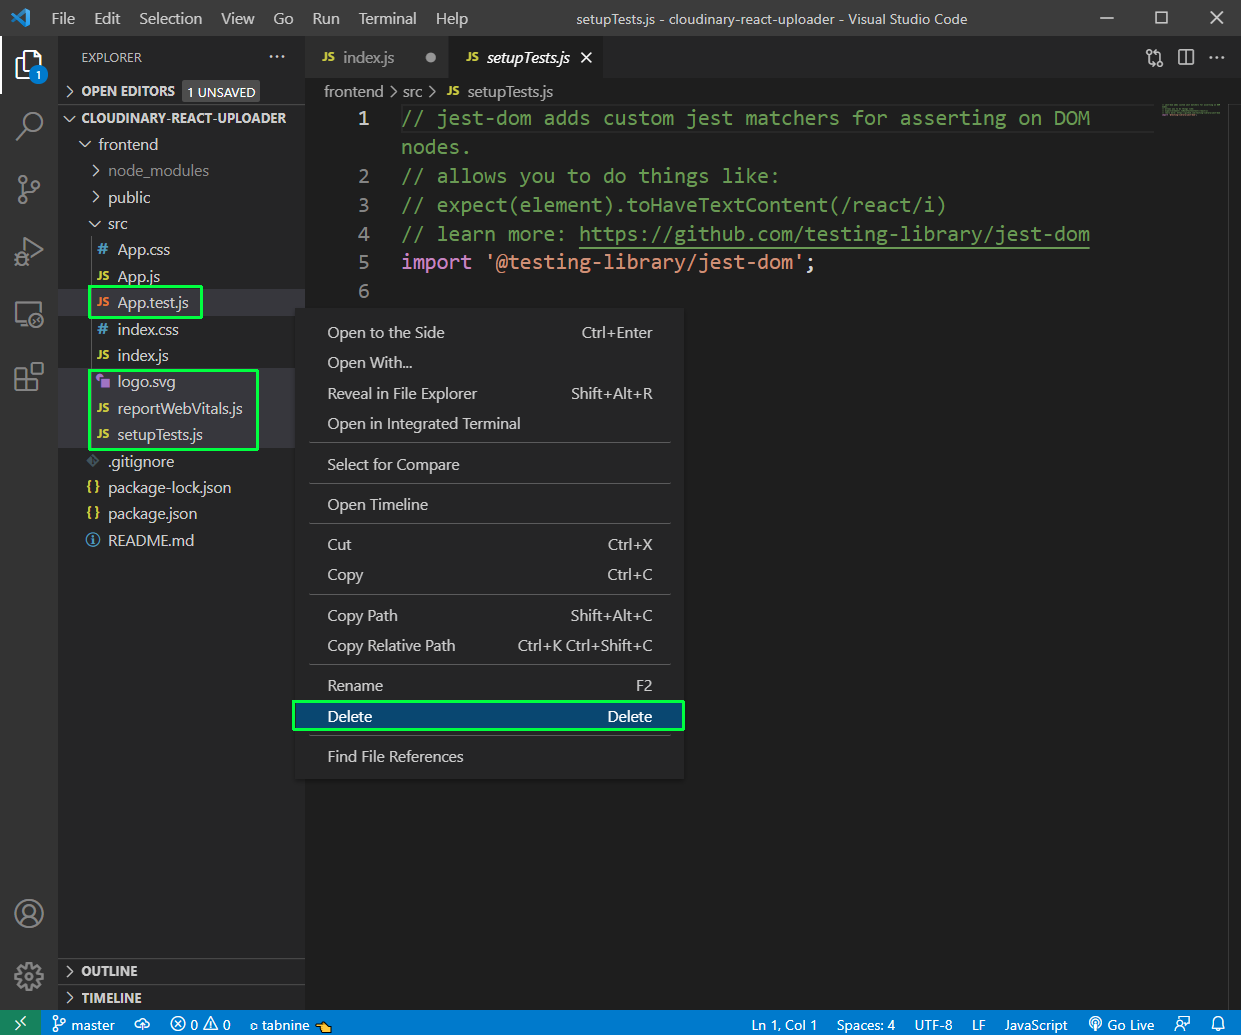
Task: Expand the Timeline section
Action: tap(181, 998)
